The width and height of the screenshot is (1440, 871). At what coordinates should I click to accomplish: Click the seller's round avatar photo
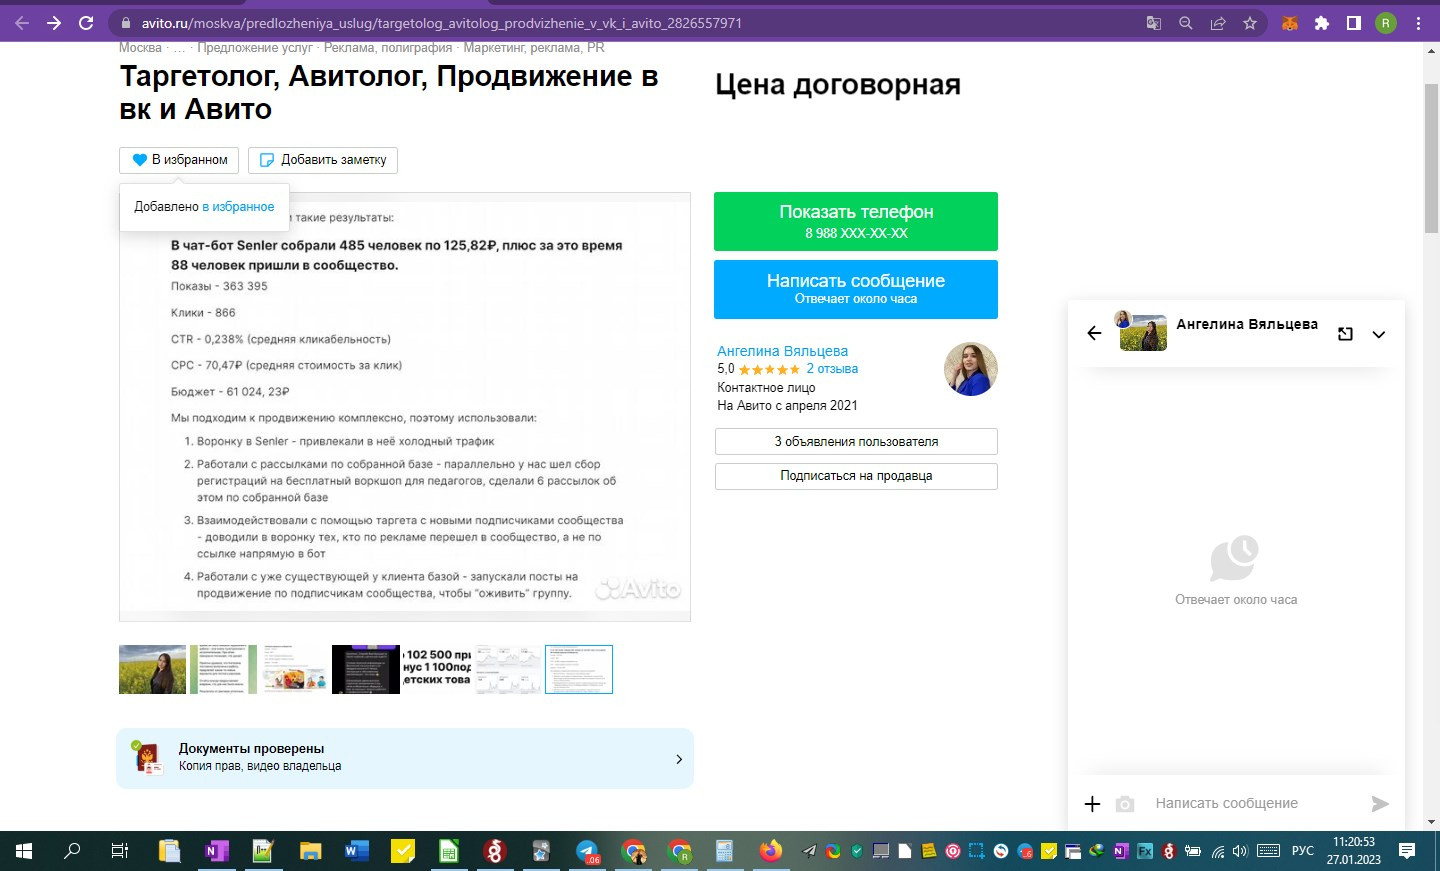971,369
